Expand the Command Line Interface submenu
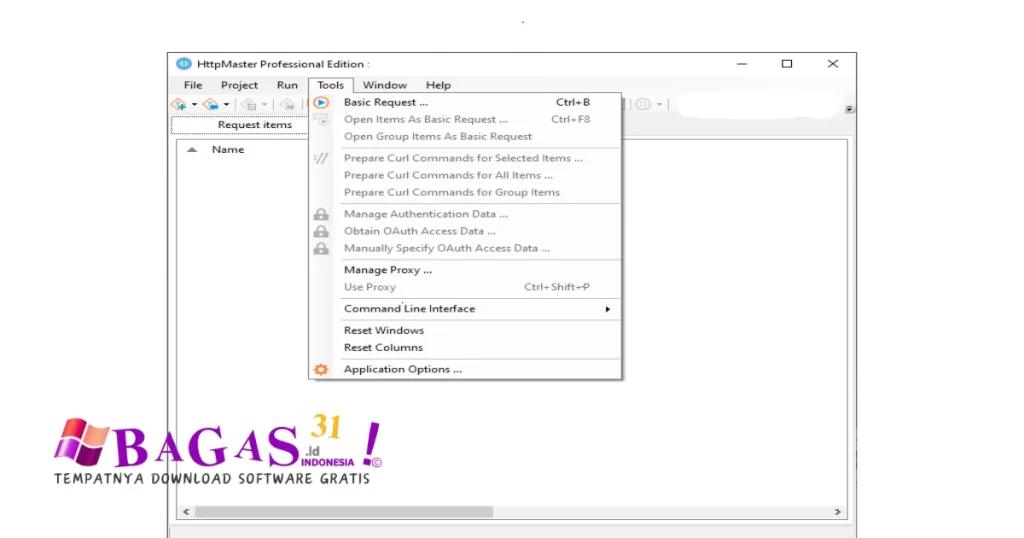 click(x=466, y=308)
